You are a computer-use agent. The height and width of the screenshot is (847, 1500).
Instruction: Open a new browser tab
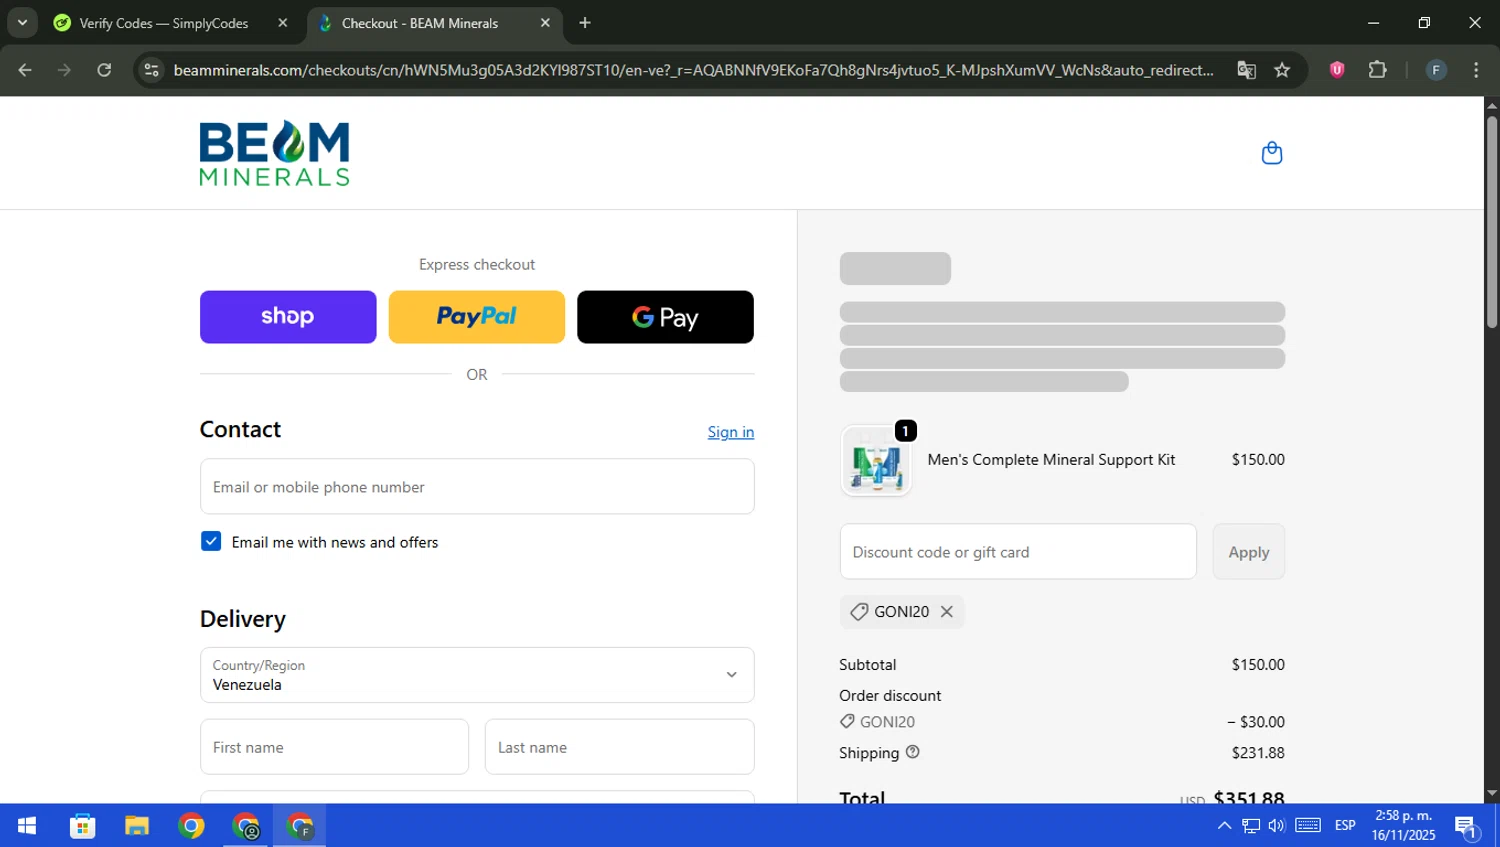(x=585, y=23)
